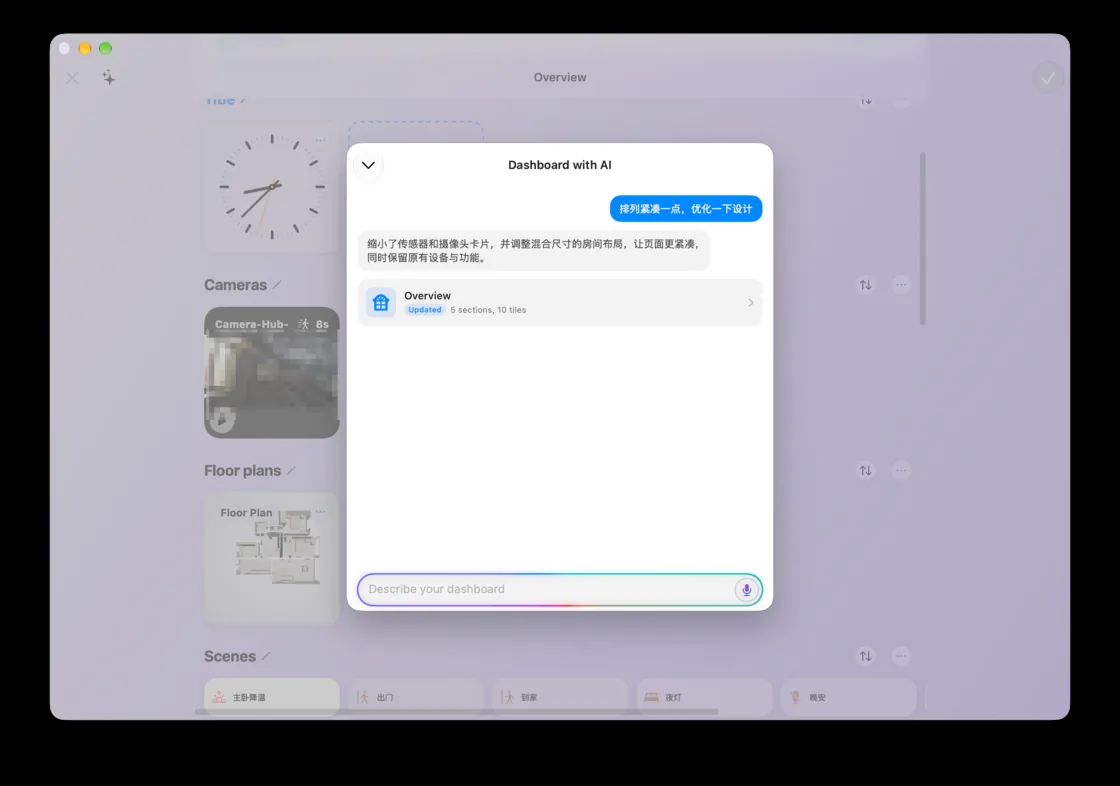Edit the Scenes section title

coord(266,656)
